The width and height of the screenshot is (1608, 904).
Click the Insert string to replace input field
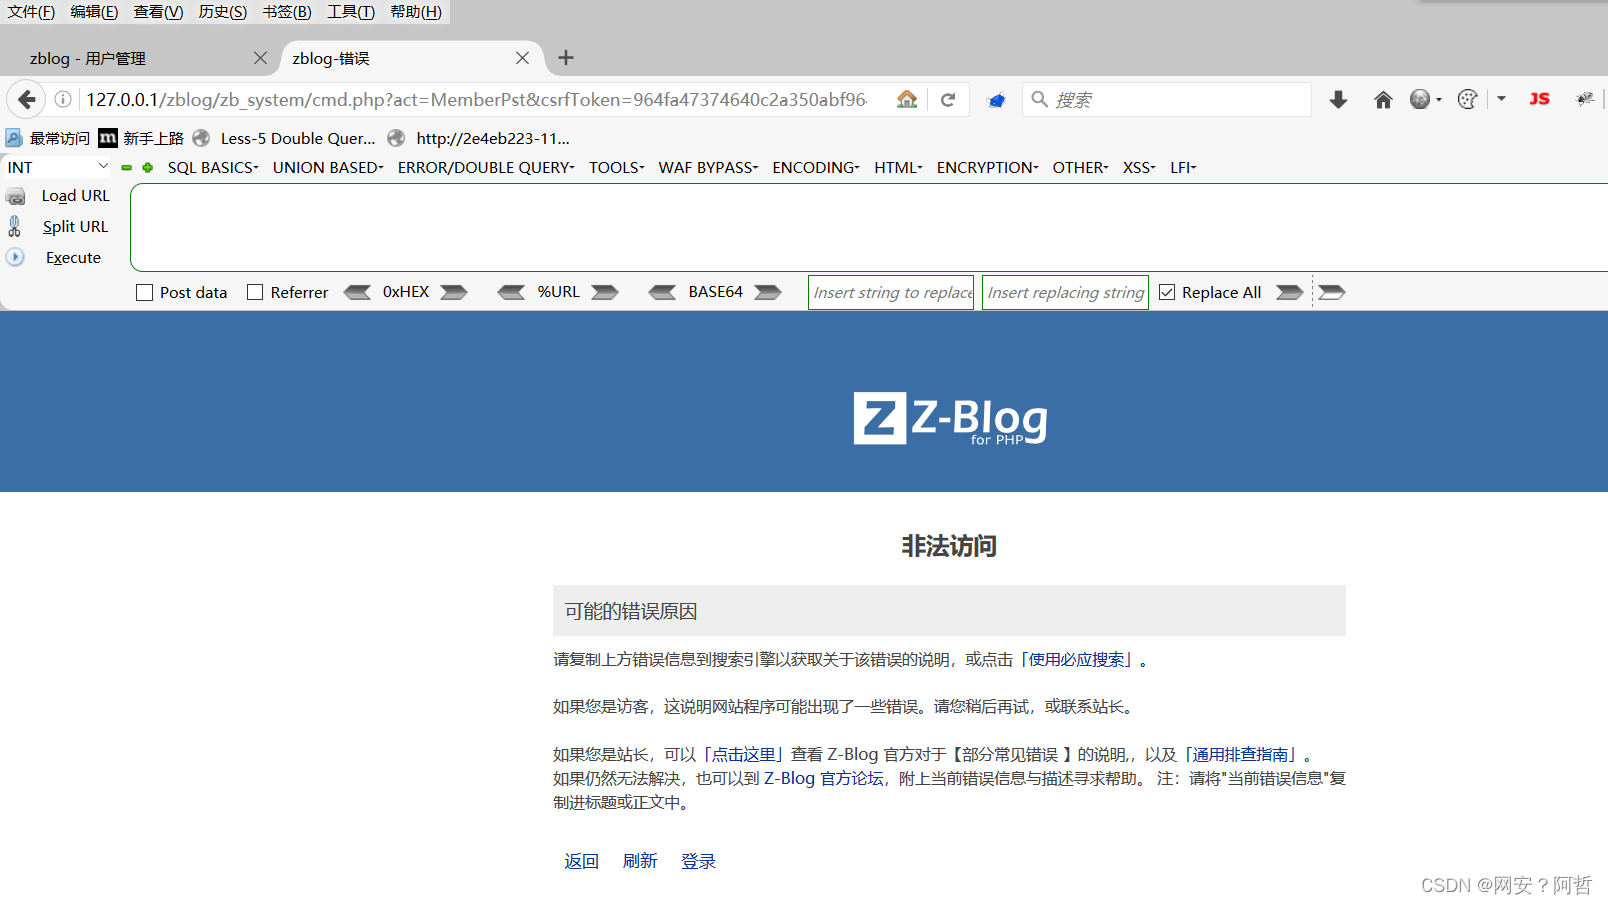coord(890,292)
